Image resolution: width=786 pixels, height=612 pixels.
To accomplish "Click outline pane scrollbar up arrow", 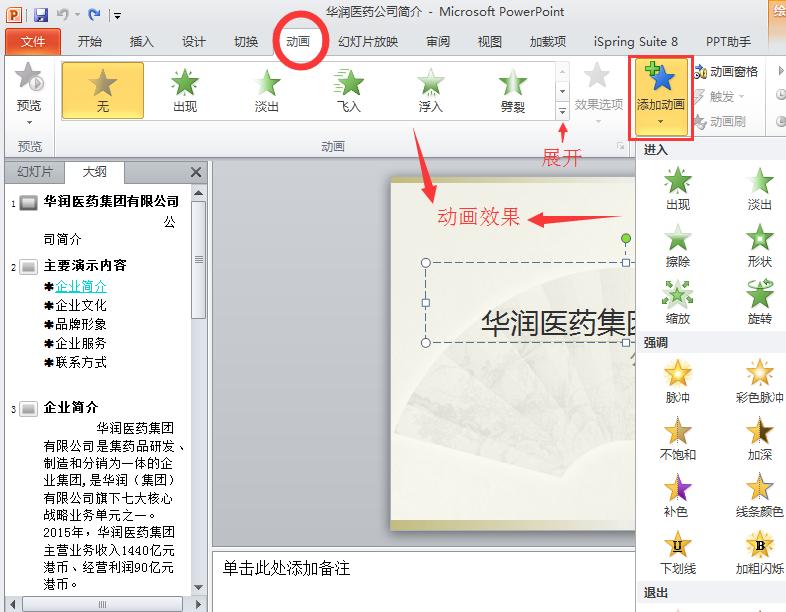I will pos(199,193).
